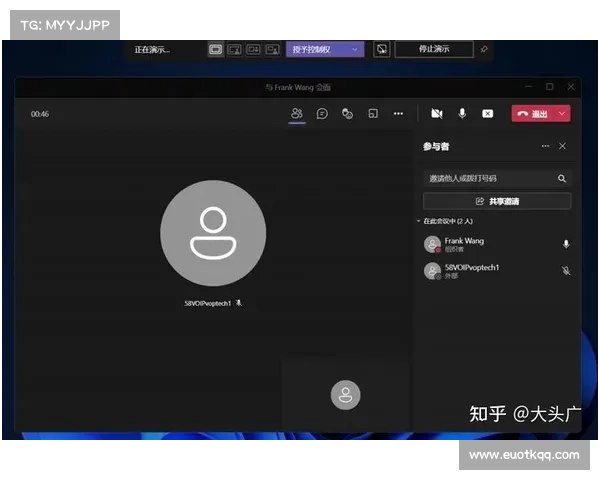Click 58VOIPvoptech1's avatar in list

(x=432, y=271)
